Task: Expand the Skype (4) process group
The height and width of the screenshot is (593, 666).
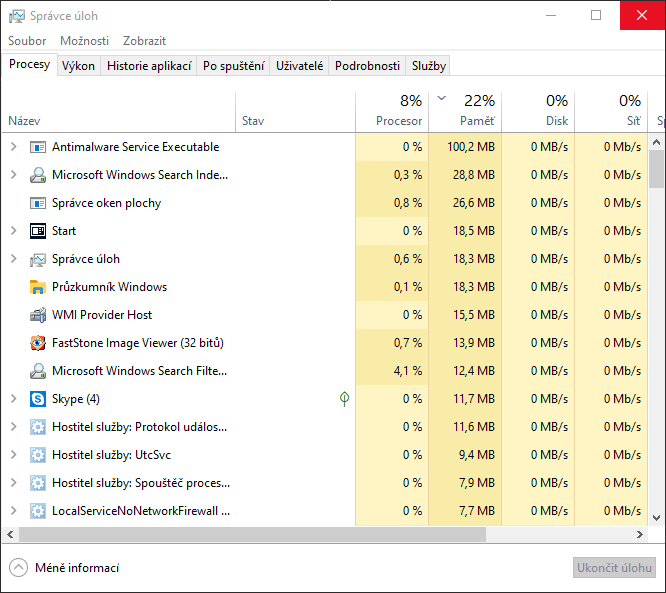Action: 13,399
